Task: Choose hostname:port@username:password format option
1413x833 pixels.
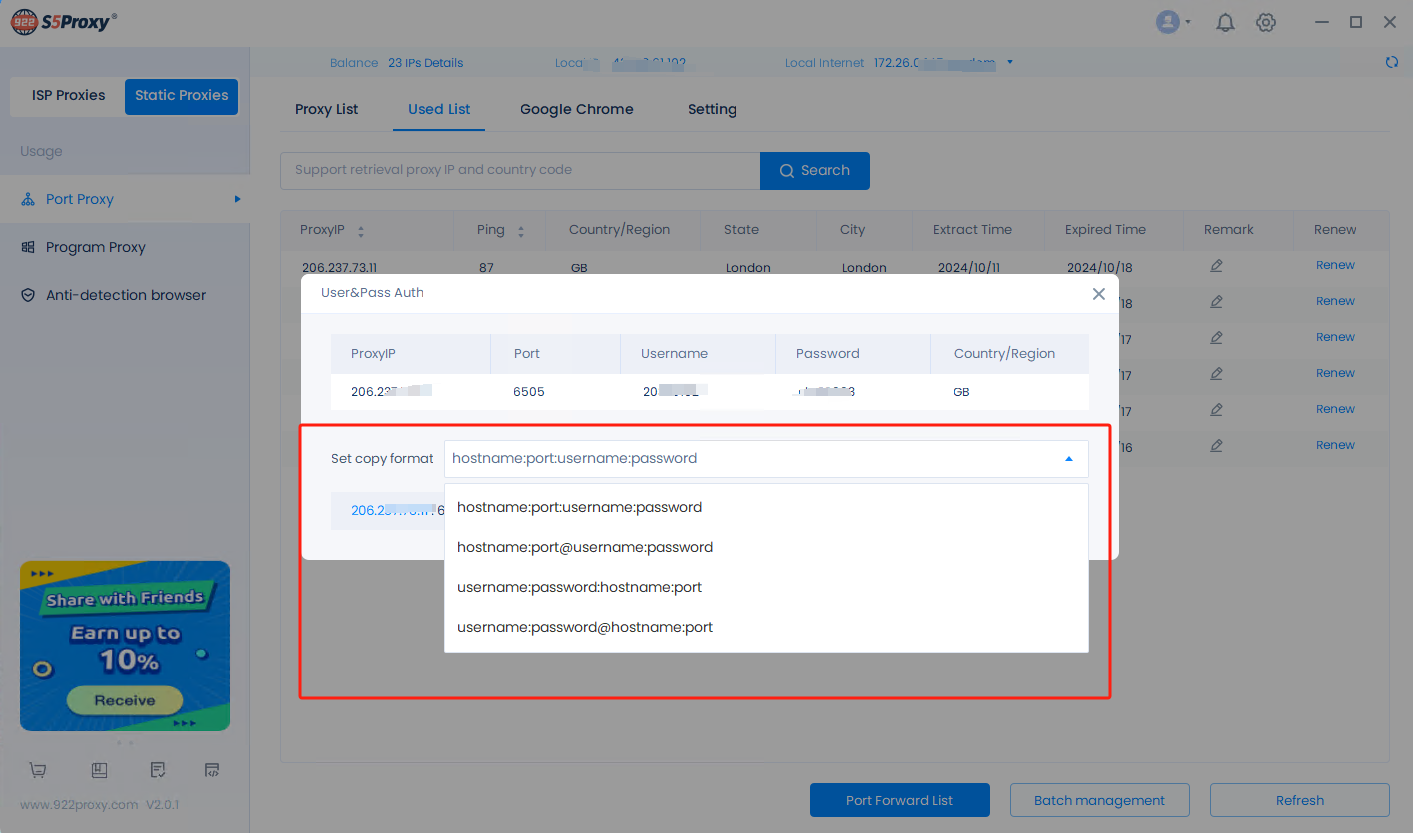Action: click(584, 547)
